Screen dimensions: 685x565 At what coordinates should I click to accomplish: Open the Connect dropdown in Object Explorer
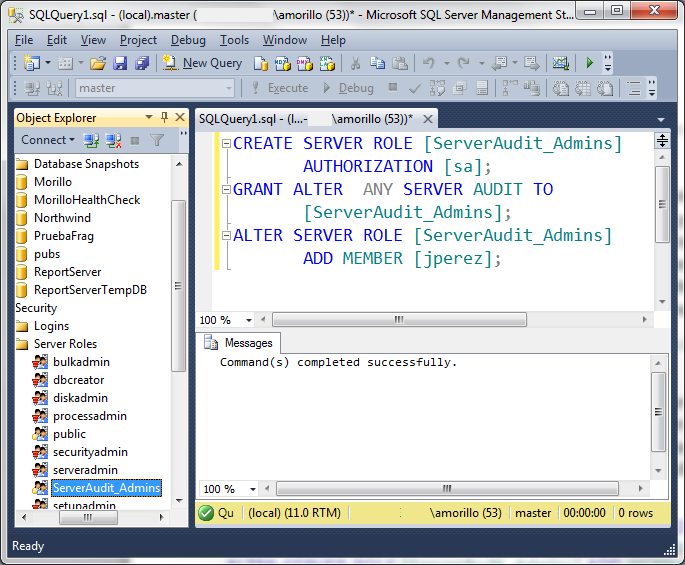tap(48, 140)
